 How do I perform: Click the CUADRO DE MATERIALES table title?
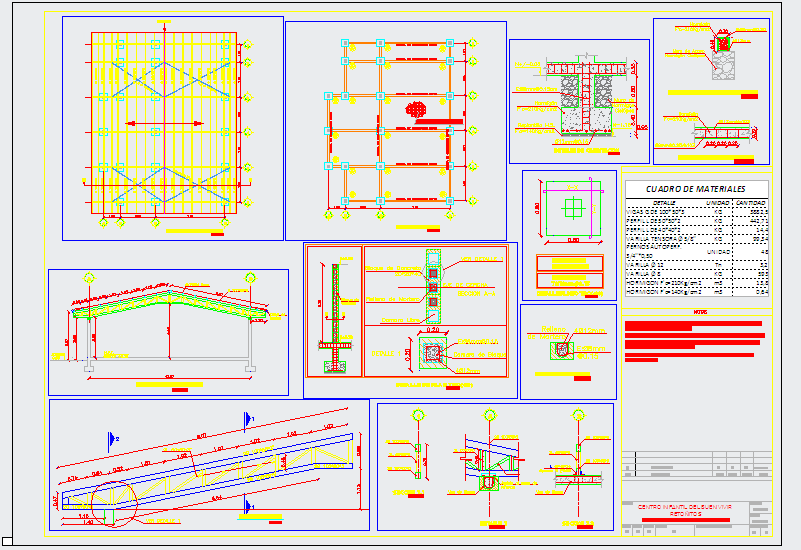point(695,189)
